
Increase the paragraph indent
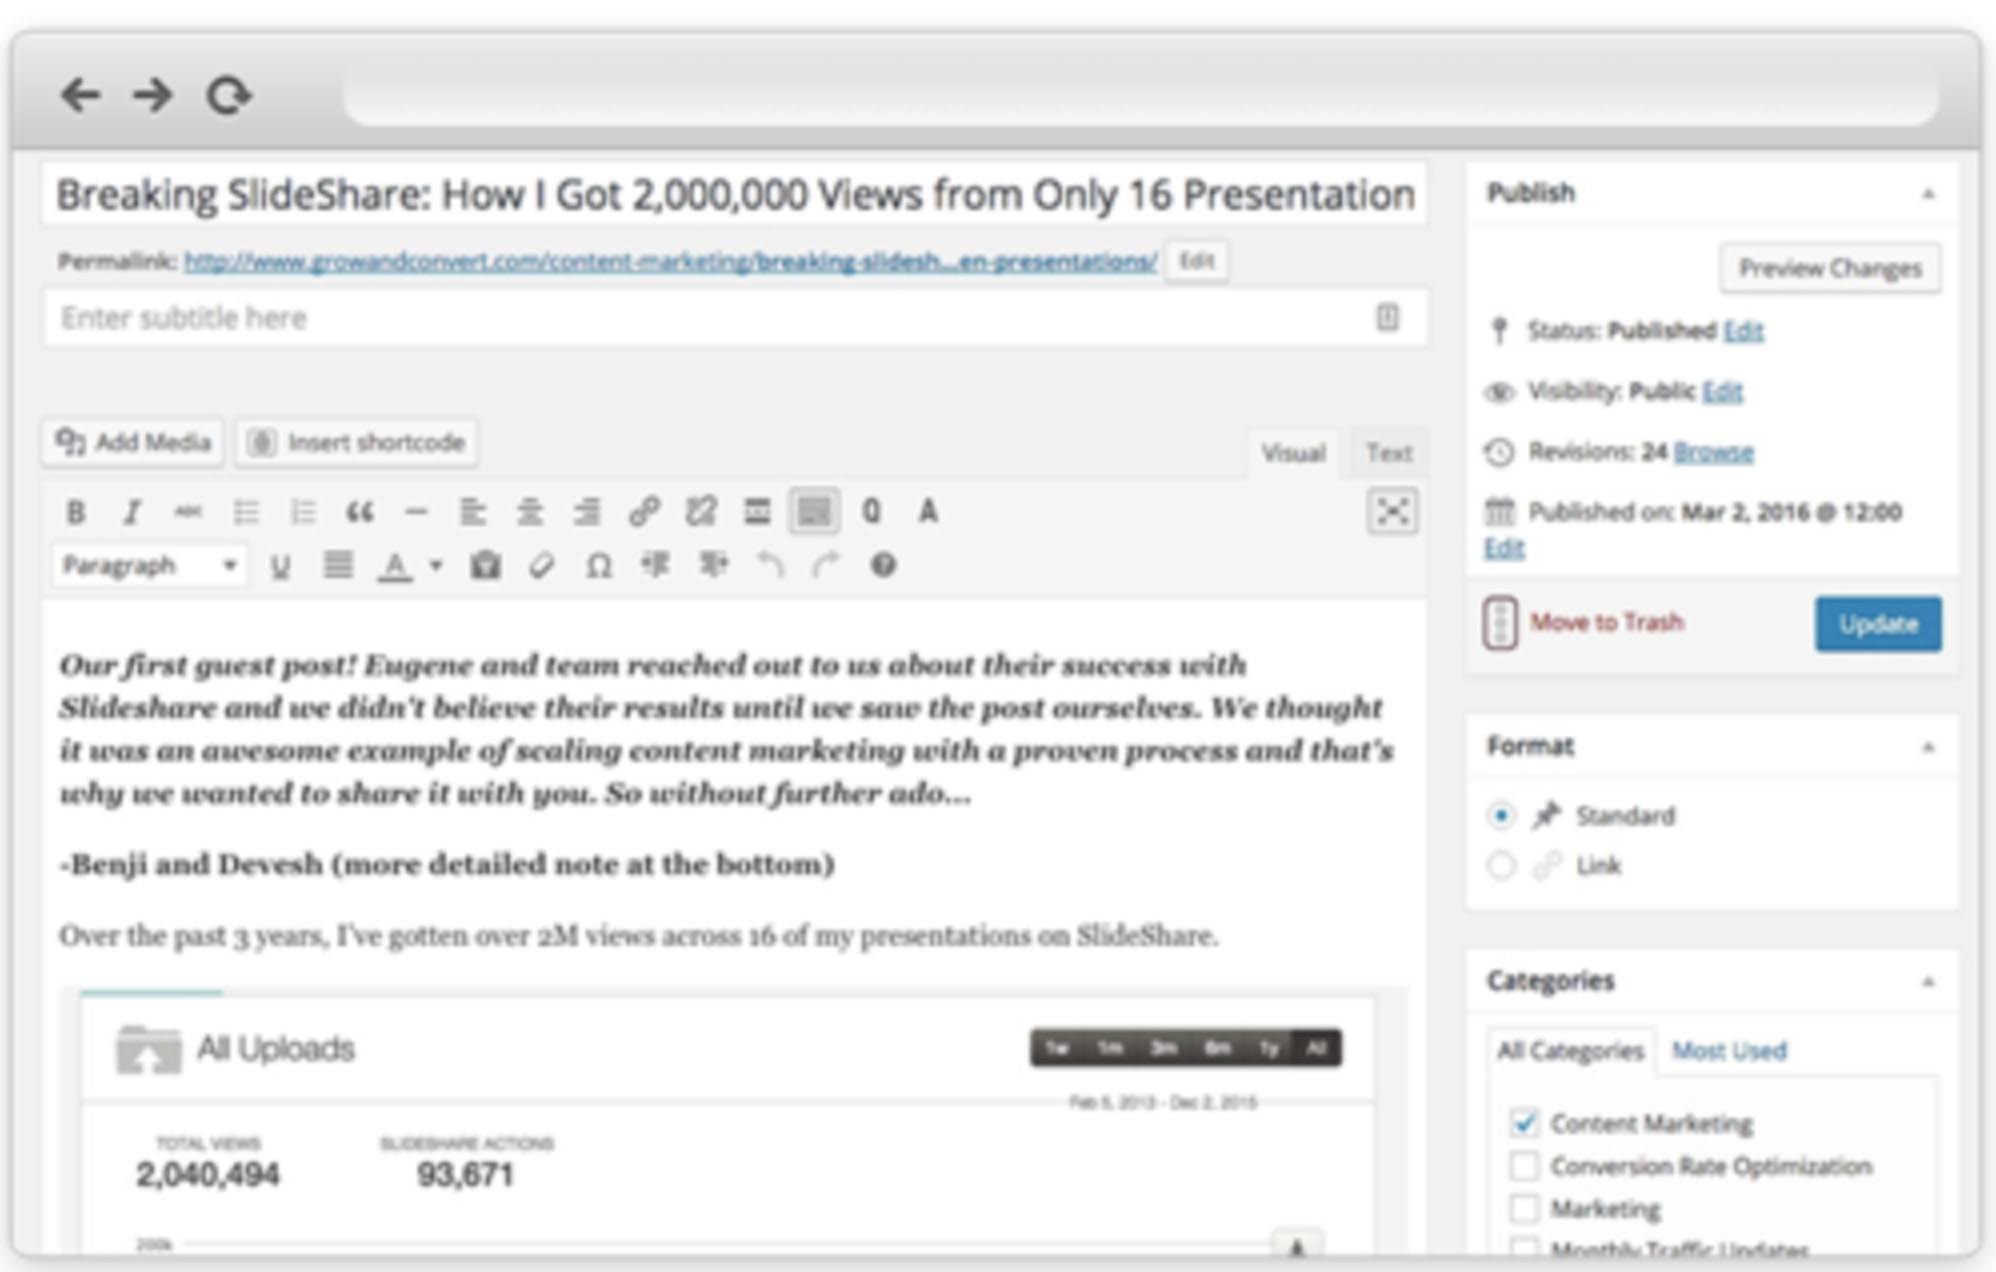[x=712, y=566]
